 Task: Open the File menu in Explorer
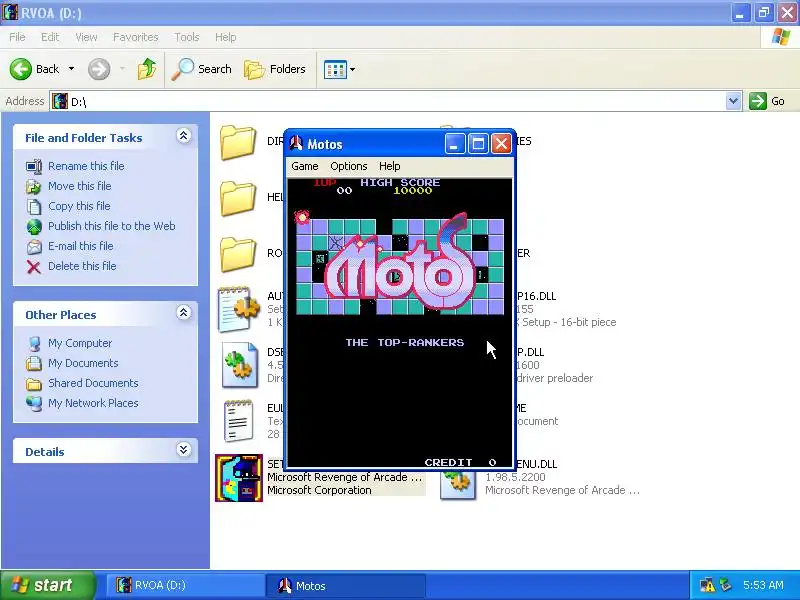click(17, 37)
